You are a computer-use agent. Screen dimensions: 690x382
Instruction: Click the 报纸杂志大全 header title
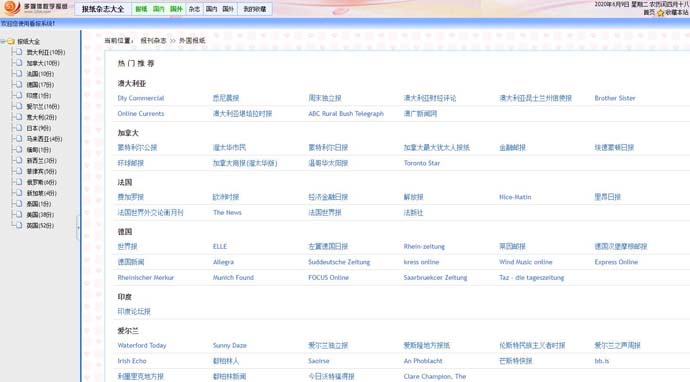pyautogui.click(x=103, y=9)
